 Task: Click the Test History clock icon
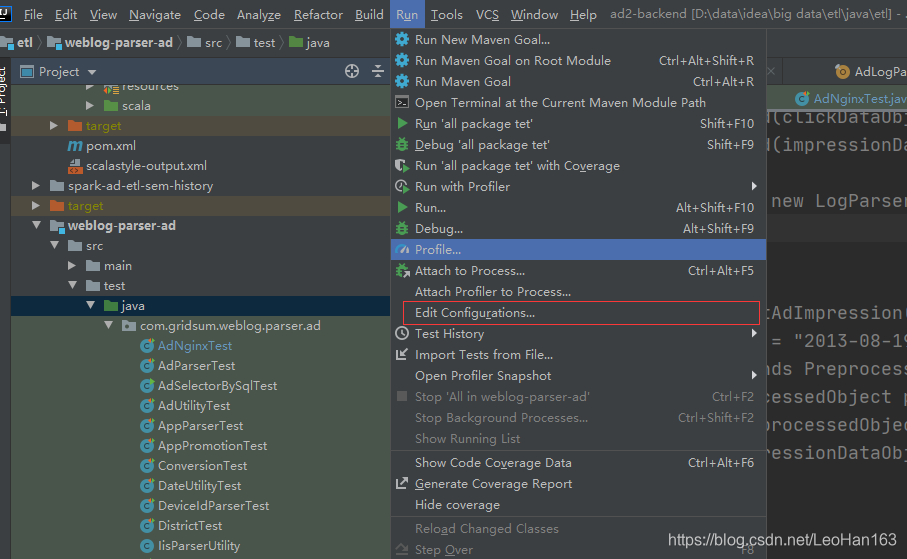(x=402, y=333)
